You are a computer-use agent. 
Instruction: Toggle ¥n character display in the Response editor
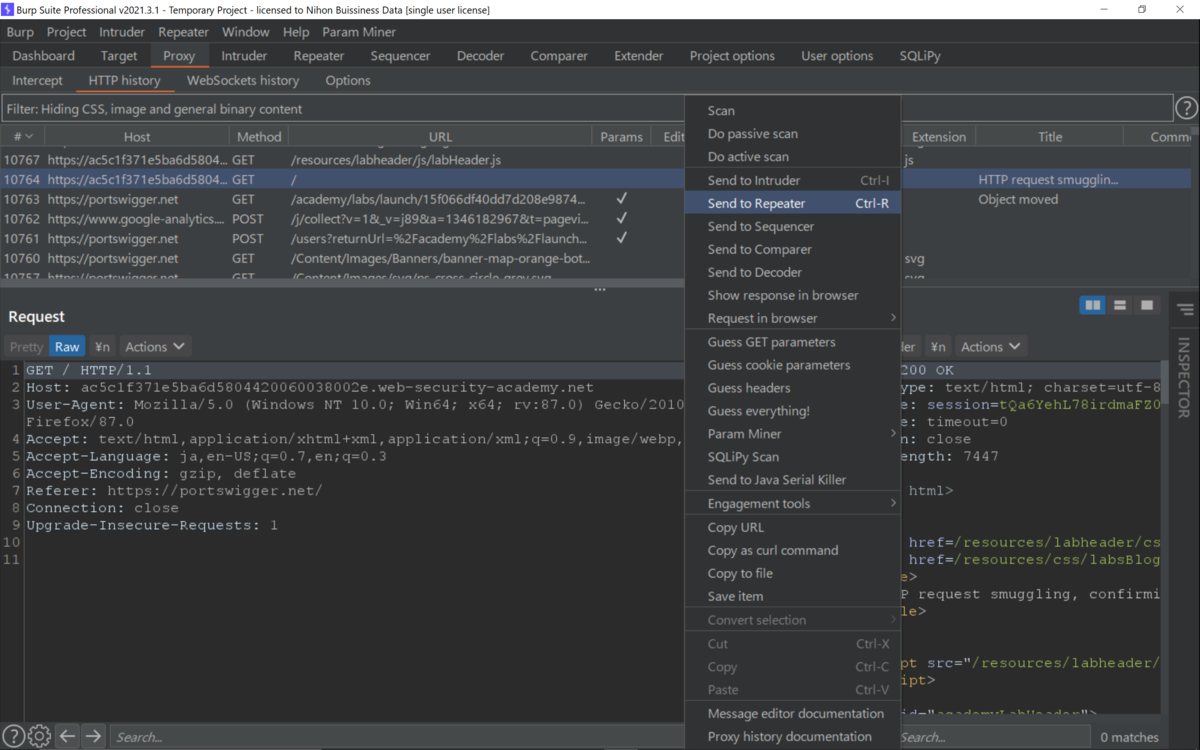click(x=937, y=346)
